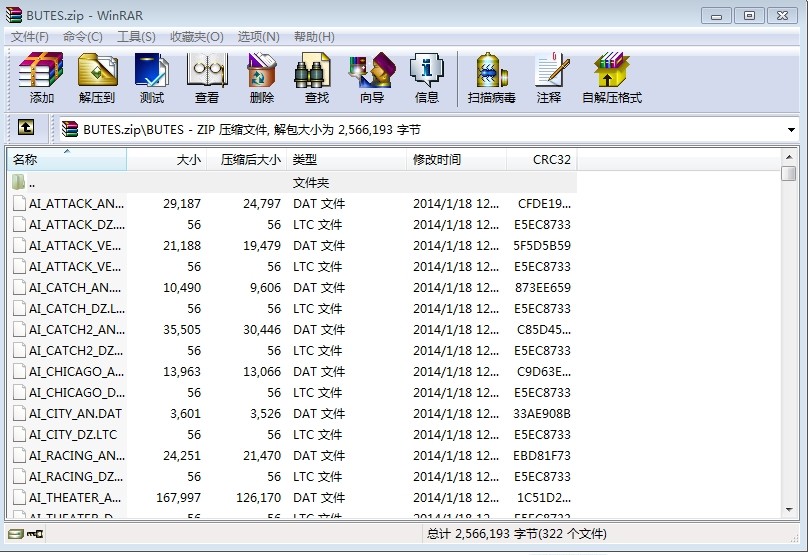This screenshot has width=808, height=555.
Task: Click the scrollbar down arrow
Action: [x=789, y=510]
